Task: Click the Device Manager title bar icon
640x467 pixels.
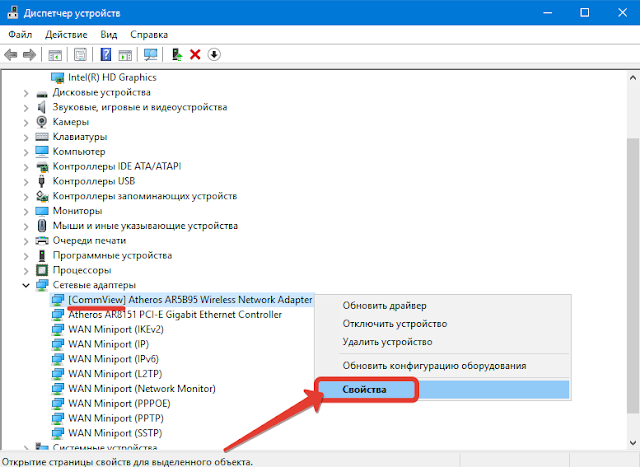Action: pos(13,13)
